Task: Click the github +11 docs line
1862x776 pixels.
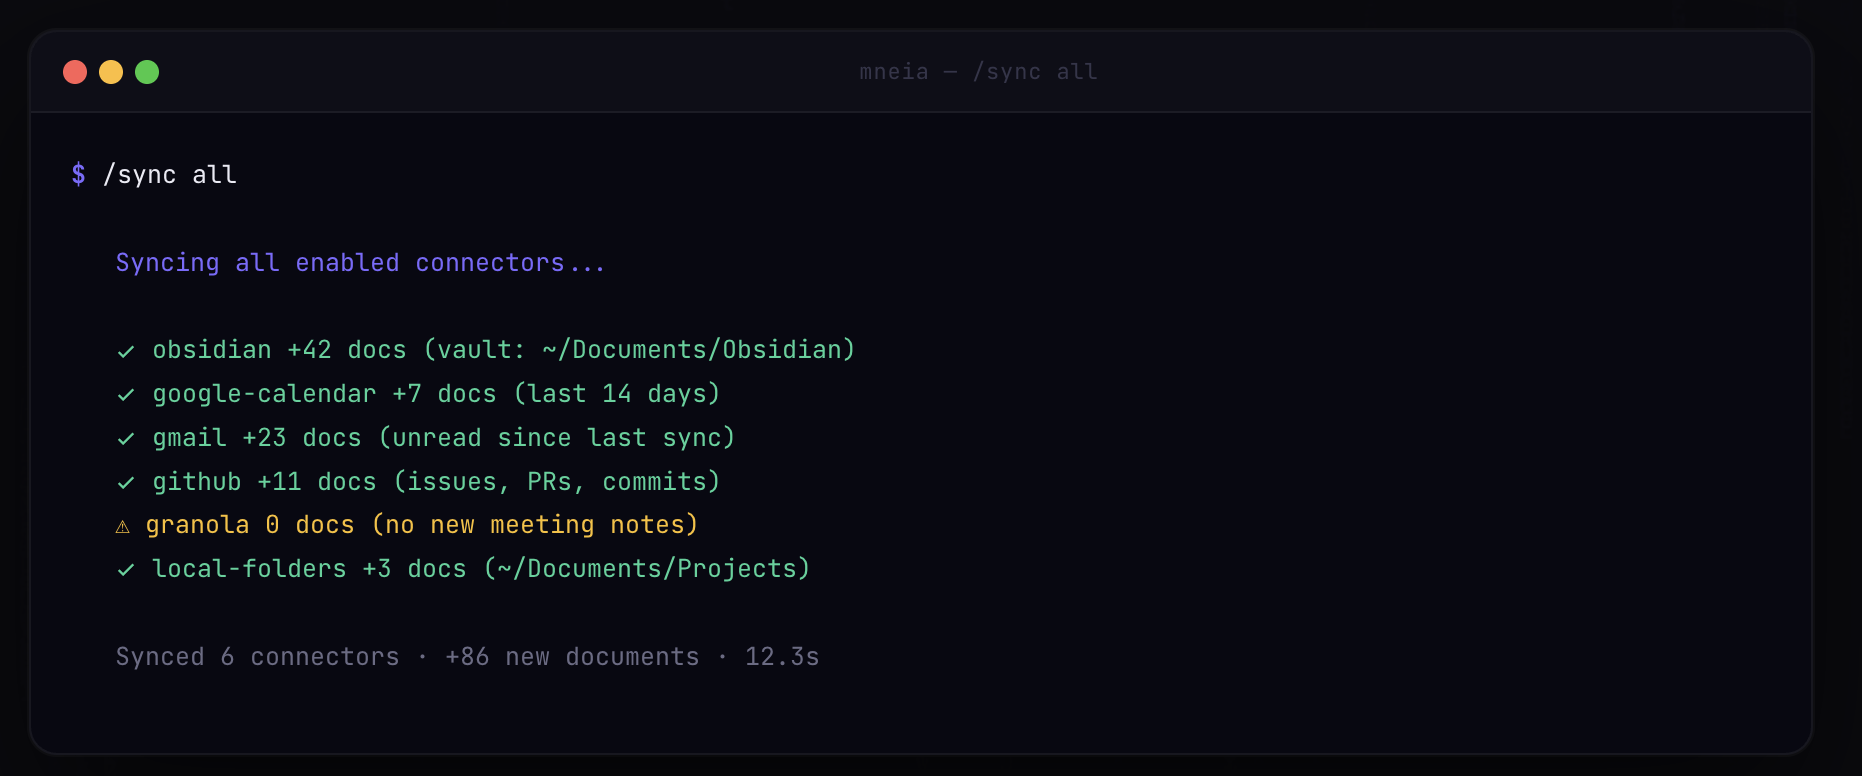Action: click(436, 482)
